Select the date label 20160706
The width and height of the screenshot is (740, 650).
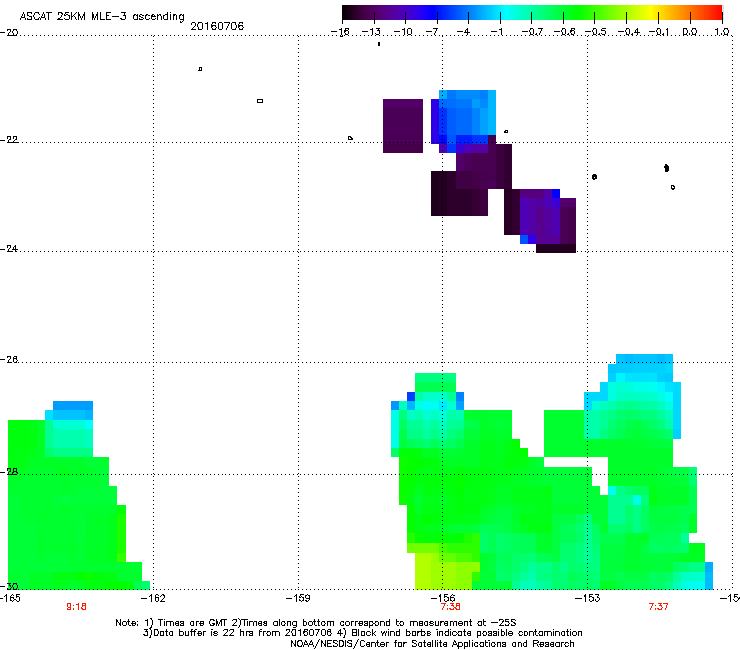point(217,26)
